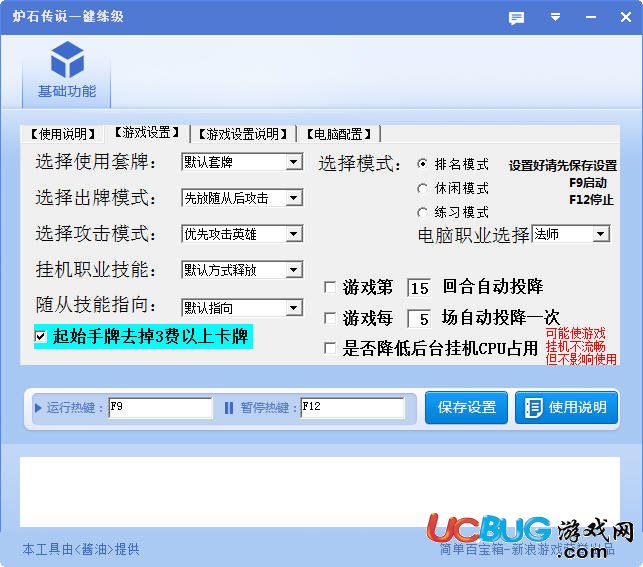The image size is (643, 567).
Task: Uncheck 起始手牌去掉3费以上卡牌 checkbox
Action: 40,337
